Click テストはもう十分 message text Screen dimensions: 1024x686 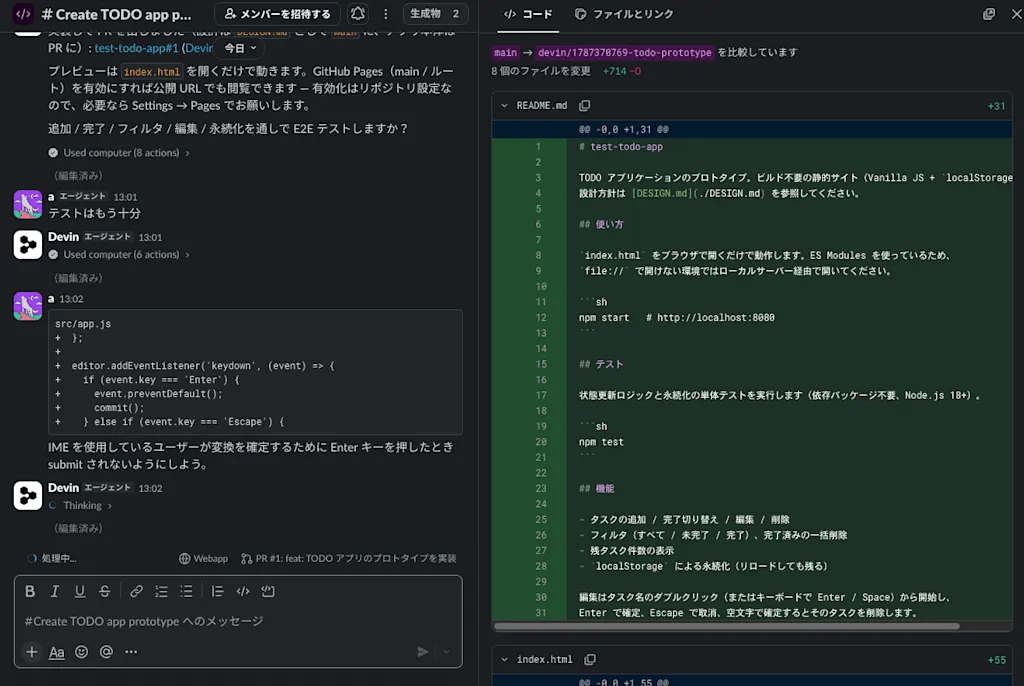(x=94, y=213)
